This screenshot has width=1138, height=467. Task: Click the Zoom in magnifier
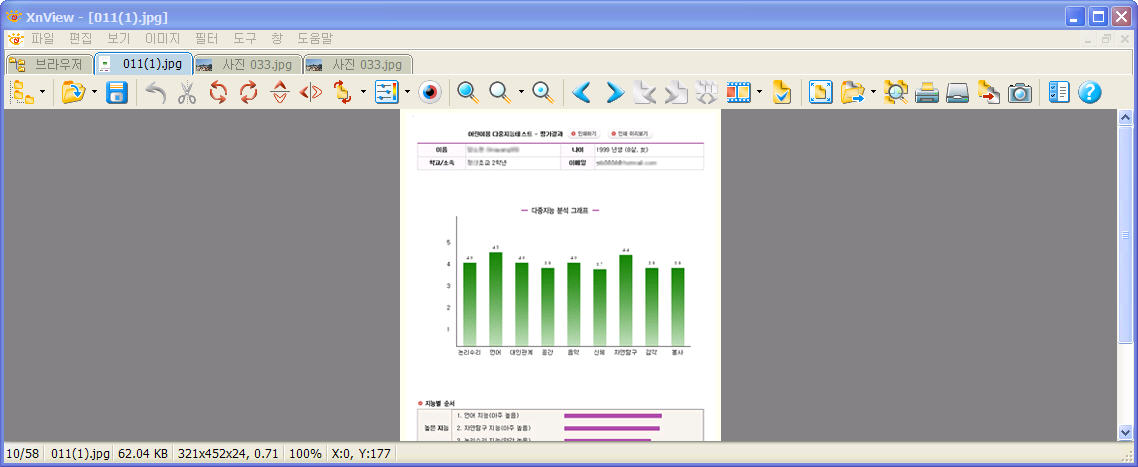pyautogui.click(x=467, y=93)
